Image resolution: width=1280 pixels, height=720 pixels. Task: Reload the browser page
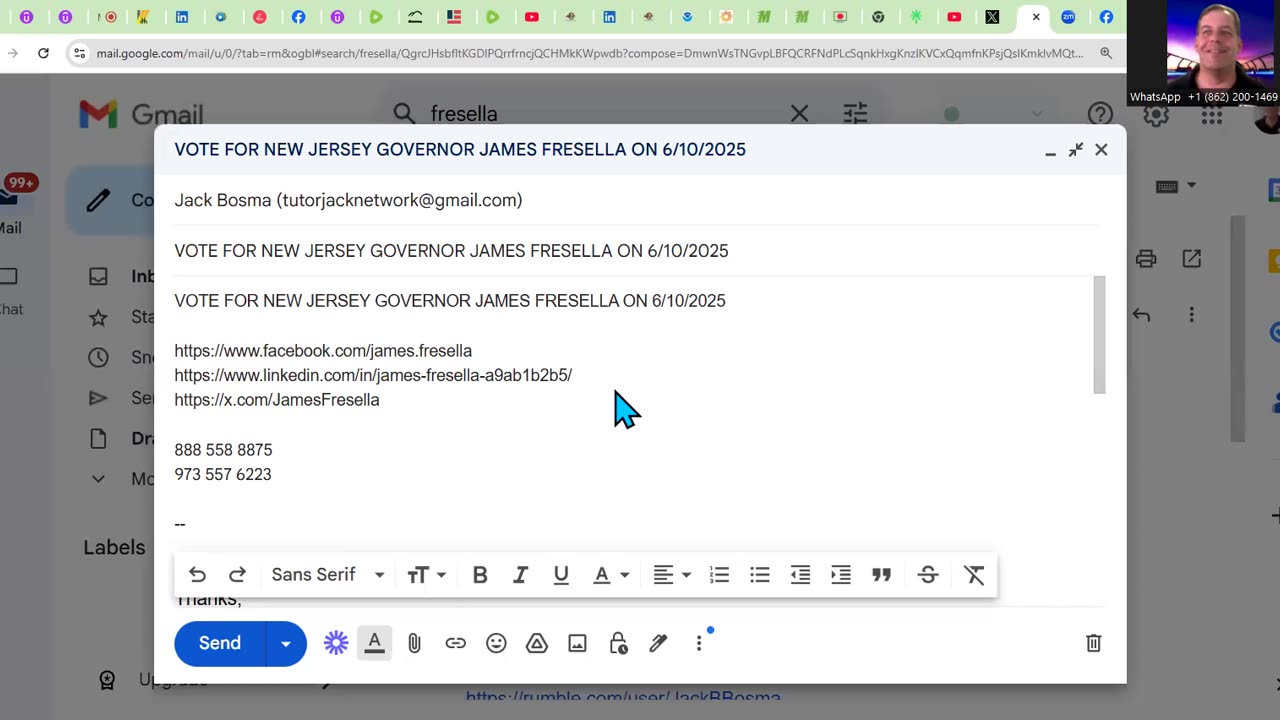(43, 53)
